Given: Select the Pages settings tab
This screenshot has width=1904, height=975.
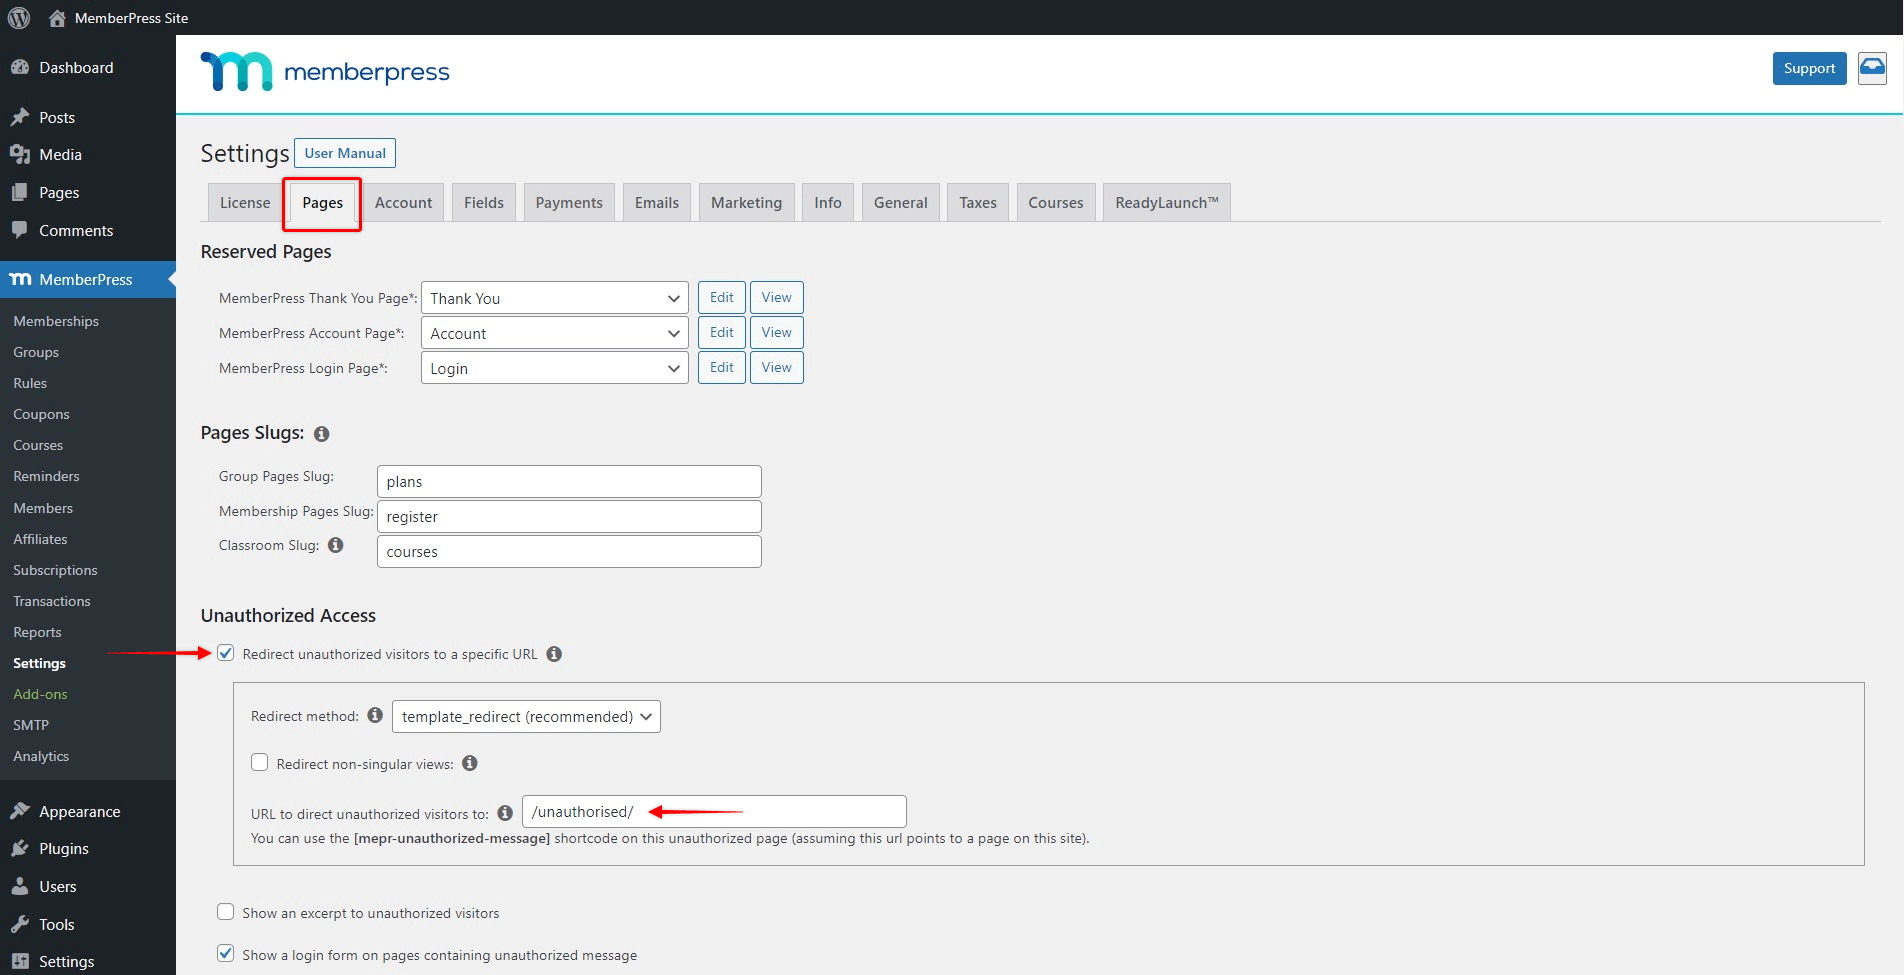Looking at the screenshot, I should [x=322, y=203].
